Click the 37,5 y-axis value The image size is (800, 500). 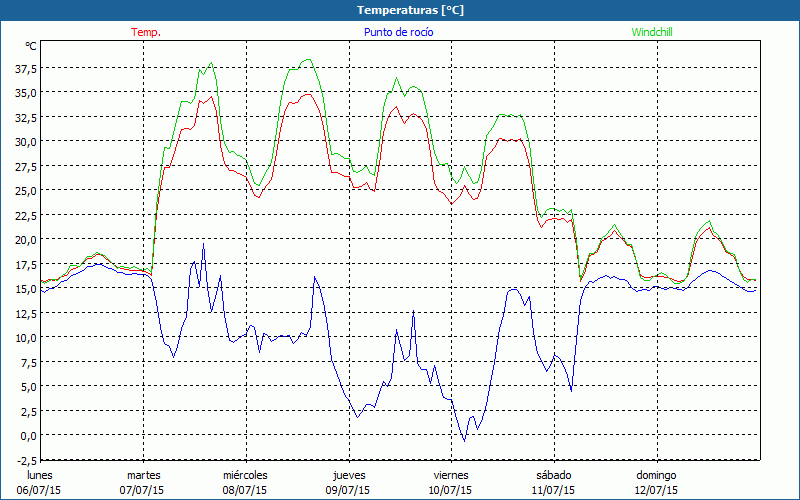click(x=25, y=68)
